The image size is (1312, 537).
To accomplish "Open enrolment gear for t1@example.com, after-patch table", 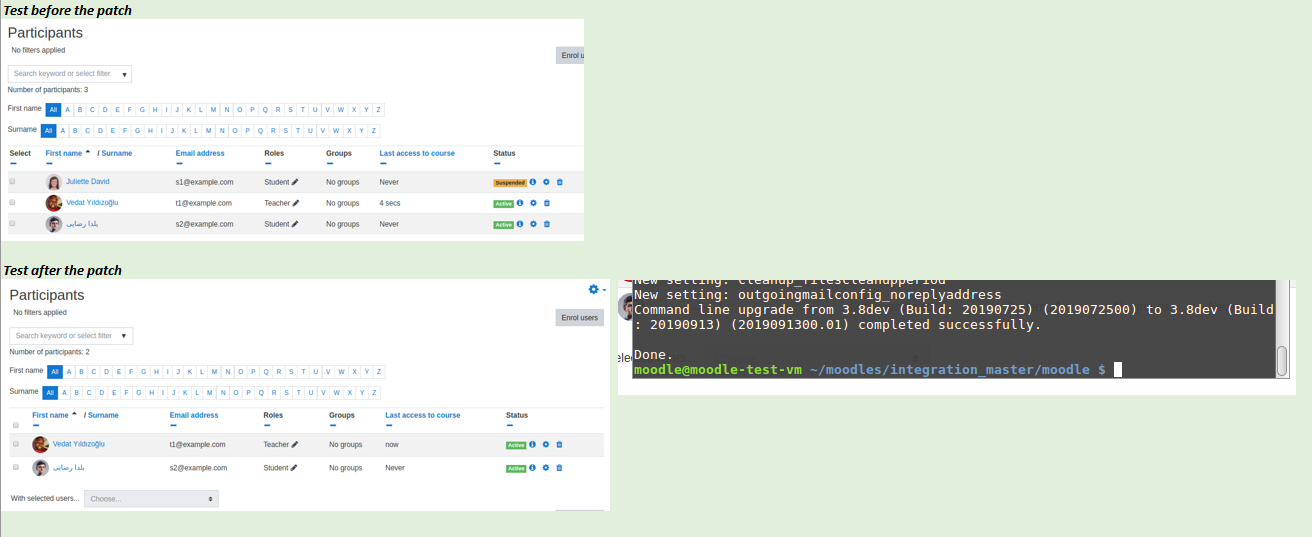I will 546,444.
